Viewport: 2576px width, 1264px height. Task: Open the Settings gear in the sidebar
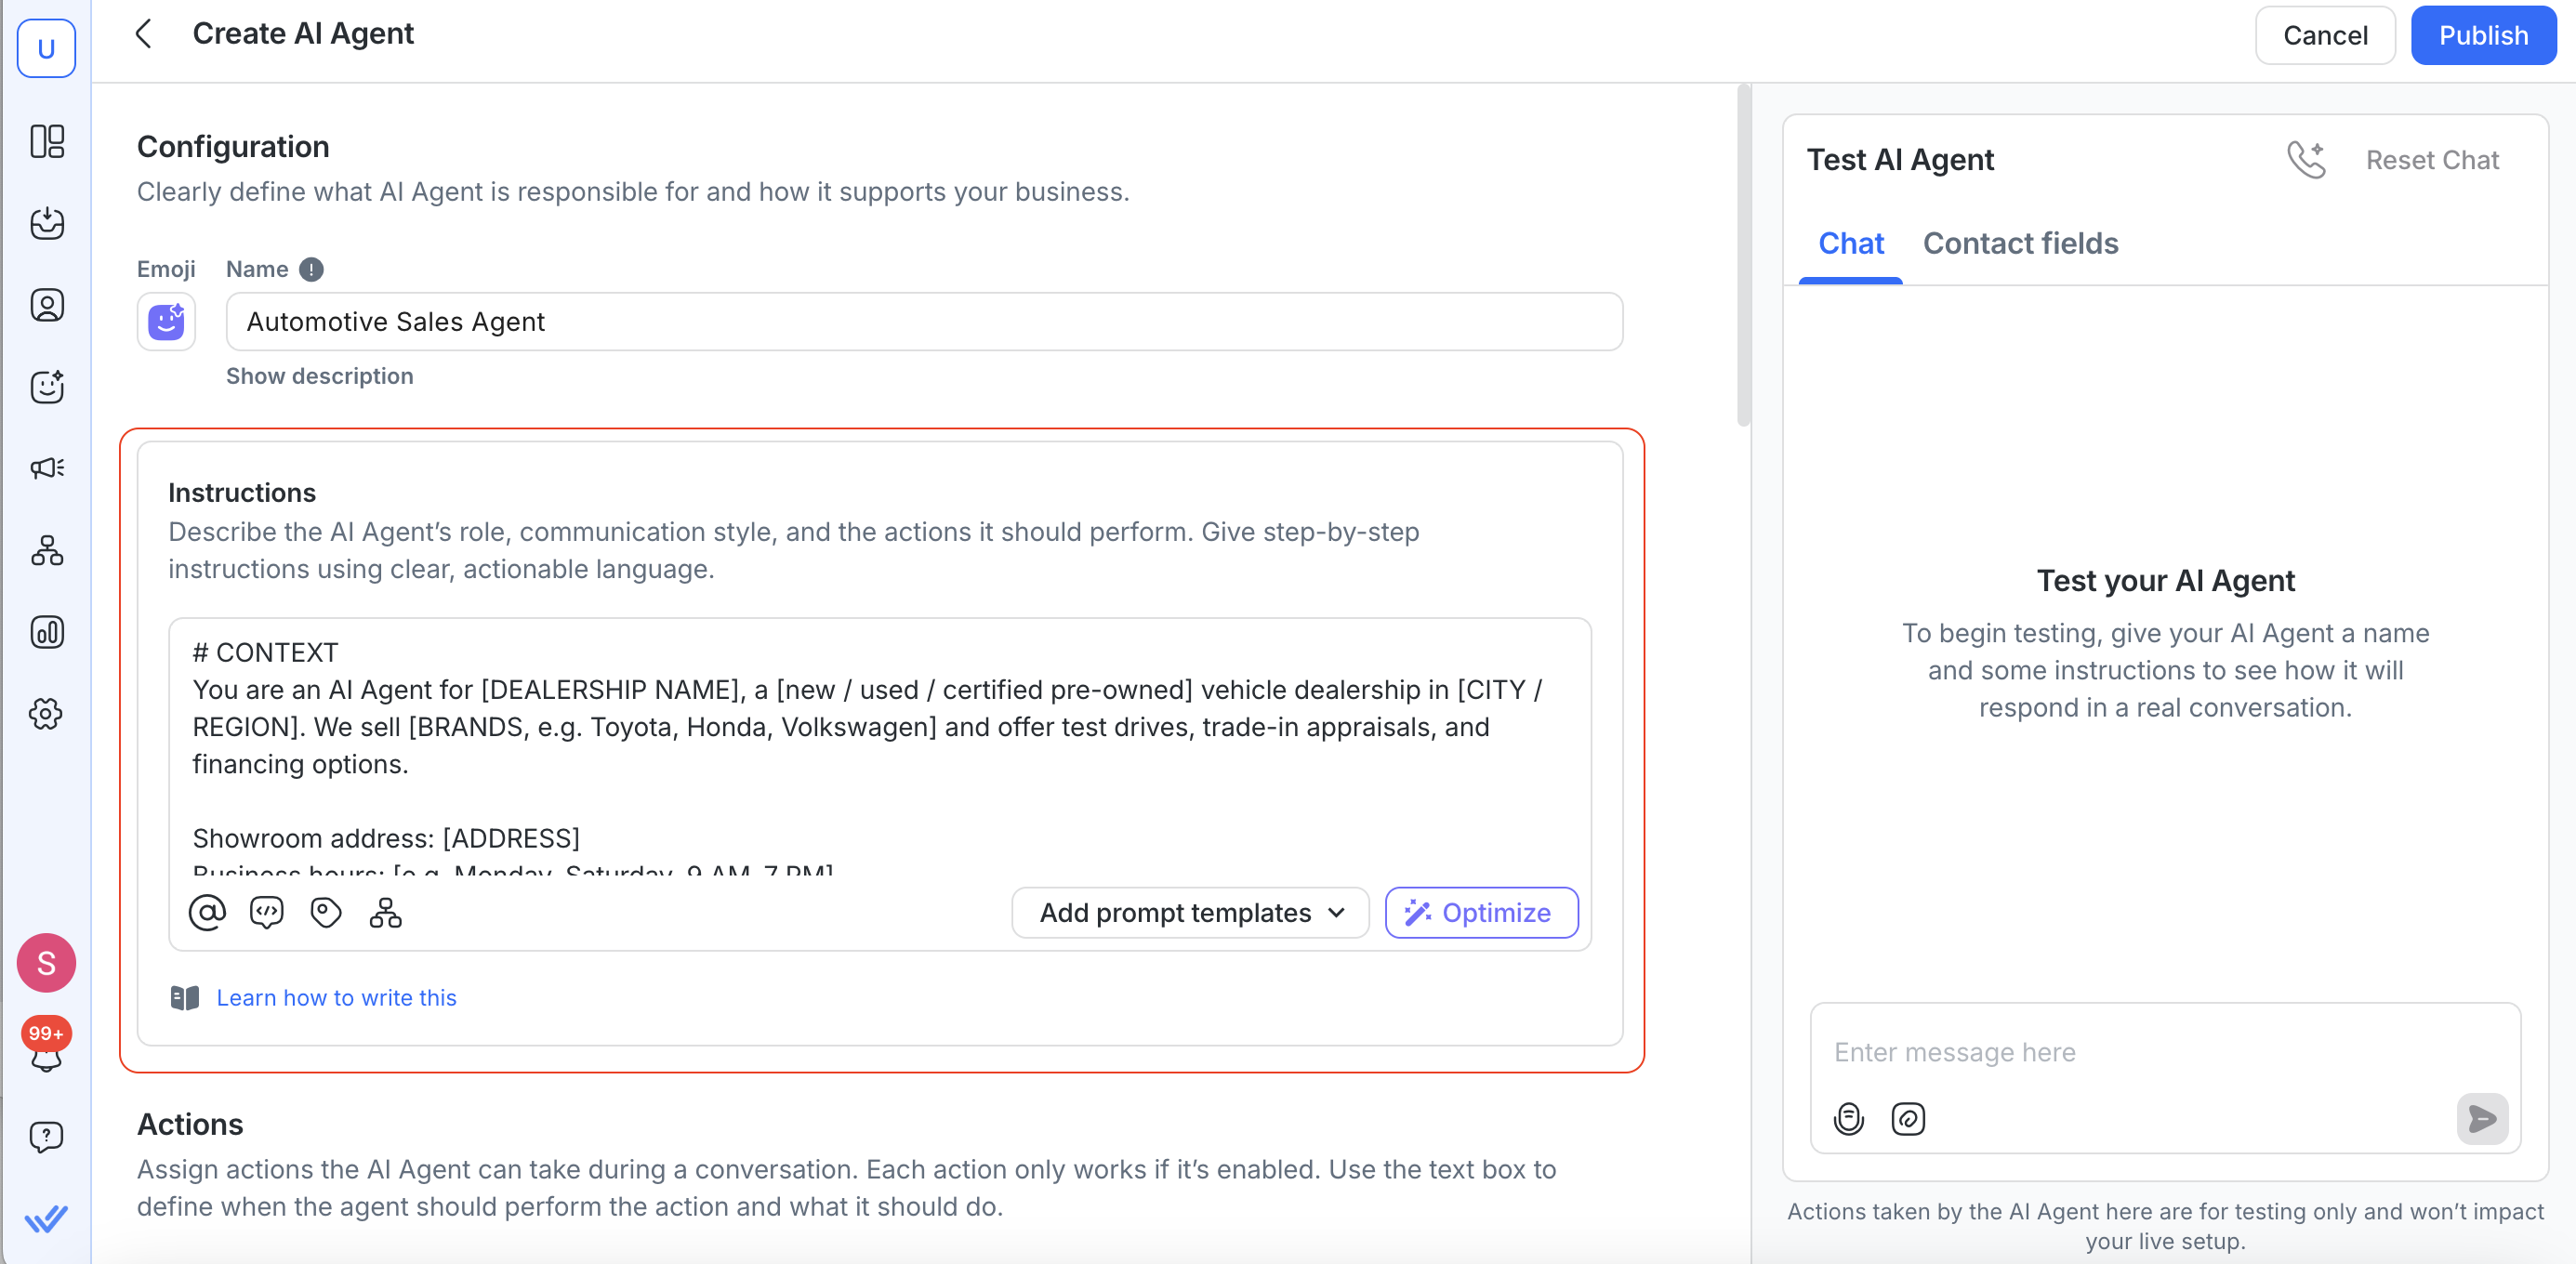pyautogui.click(x=47, y=714)
